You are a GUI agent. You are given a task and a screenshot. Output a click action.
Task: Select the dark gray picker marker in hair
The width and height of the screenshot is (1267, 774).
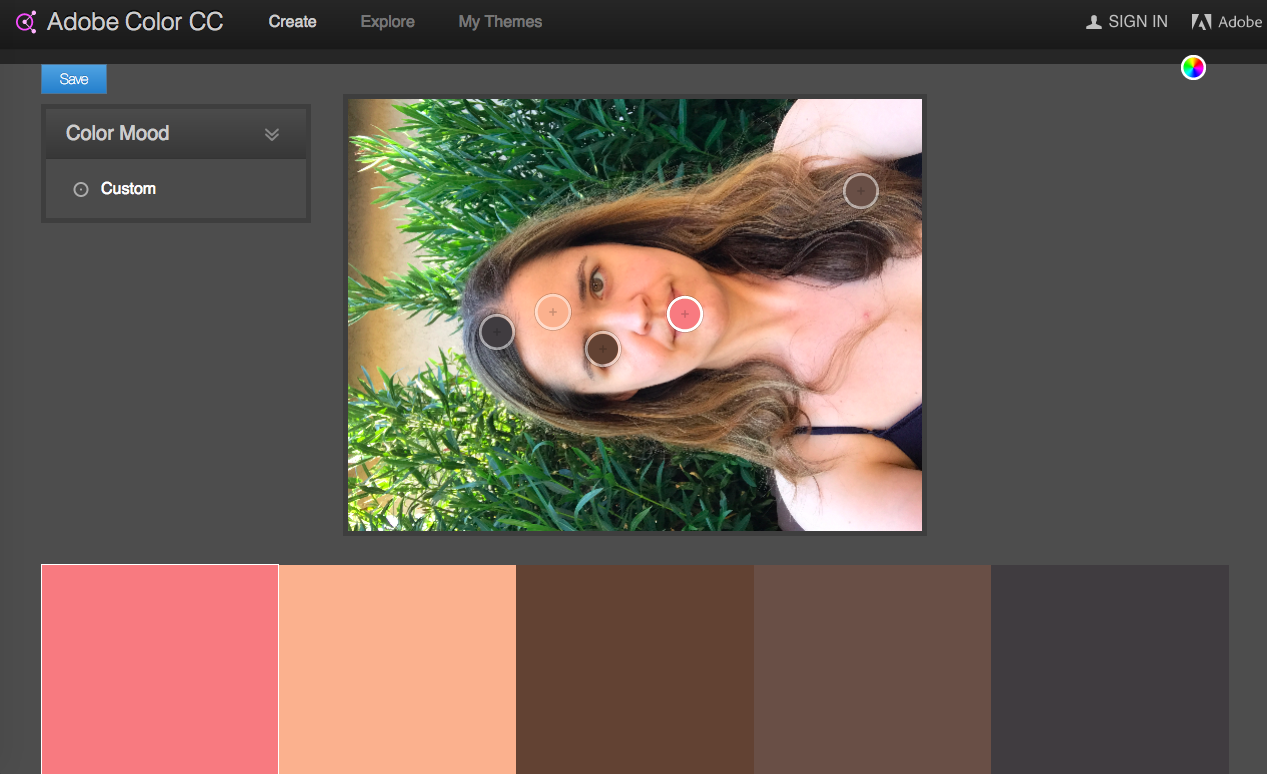coord(497,331)
